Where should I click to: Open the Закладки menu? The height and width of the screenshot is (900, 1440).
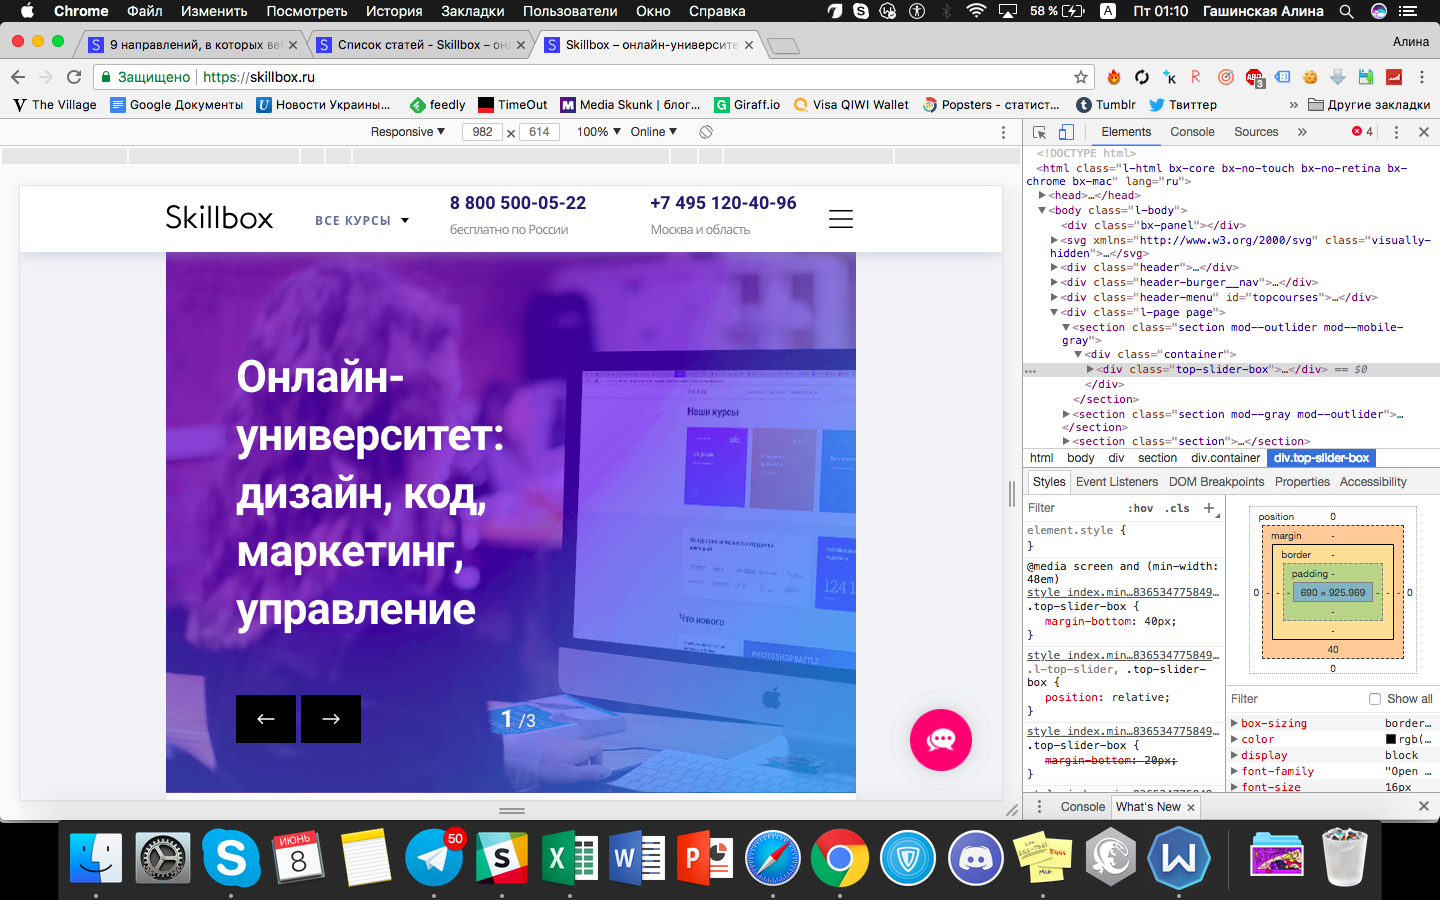point(473,11)
